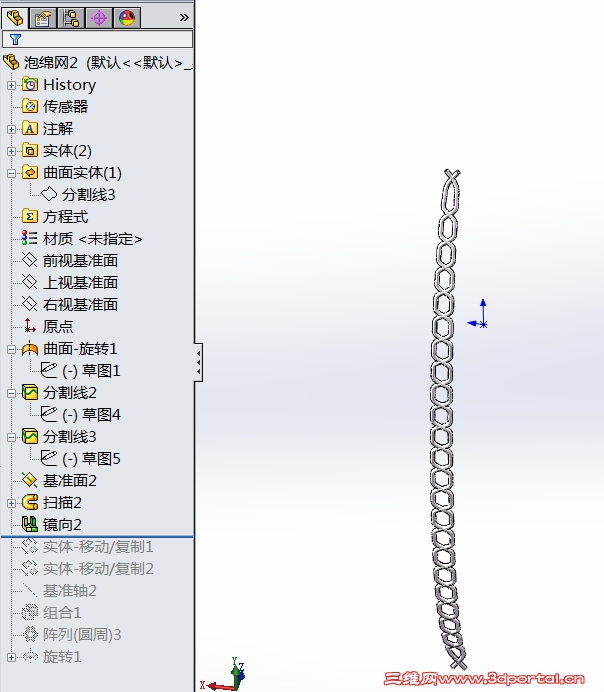Select the 曲面实体(1) folder icon
This screenshot has width=604, height=692.
(x=30, y=172)
